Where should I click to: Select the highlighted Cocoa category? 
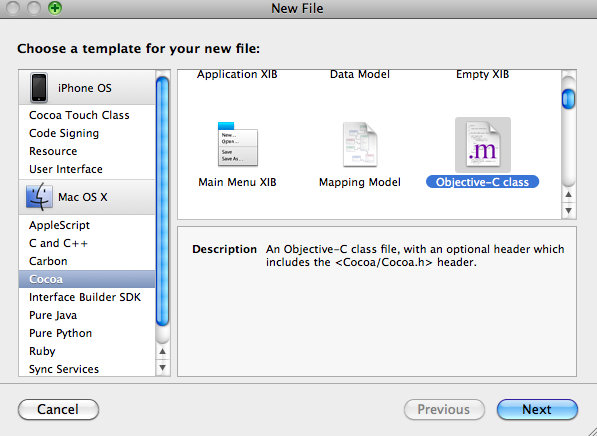click(x=87, y=279)
